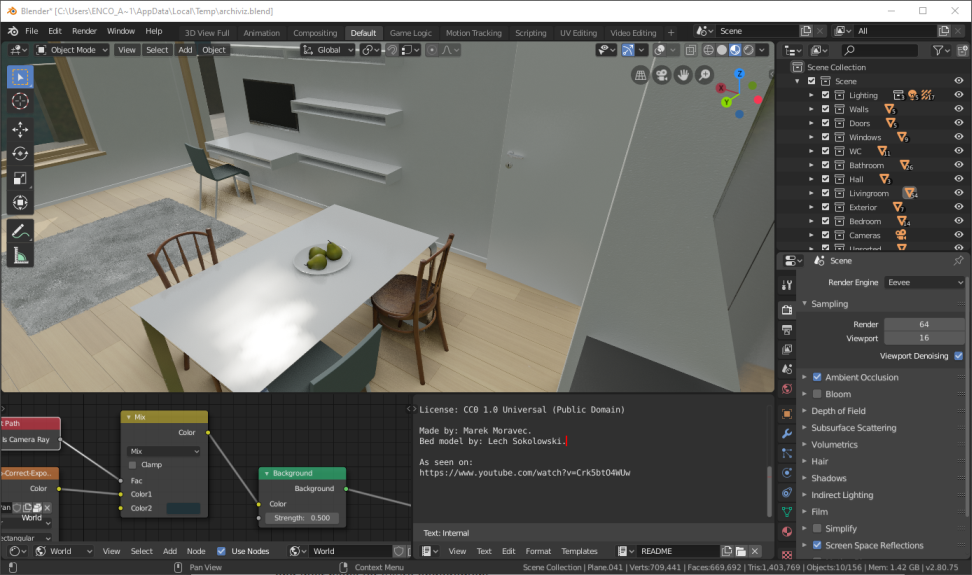Expand the Depth of Field panel

838,411
